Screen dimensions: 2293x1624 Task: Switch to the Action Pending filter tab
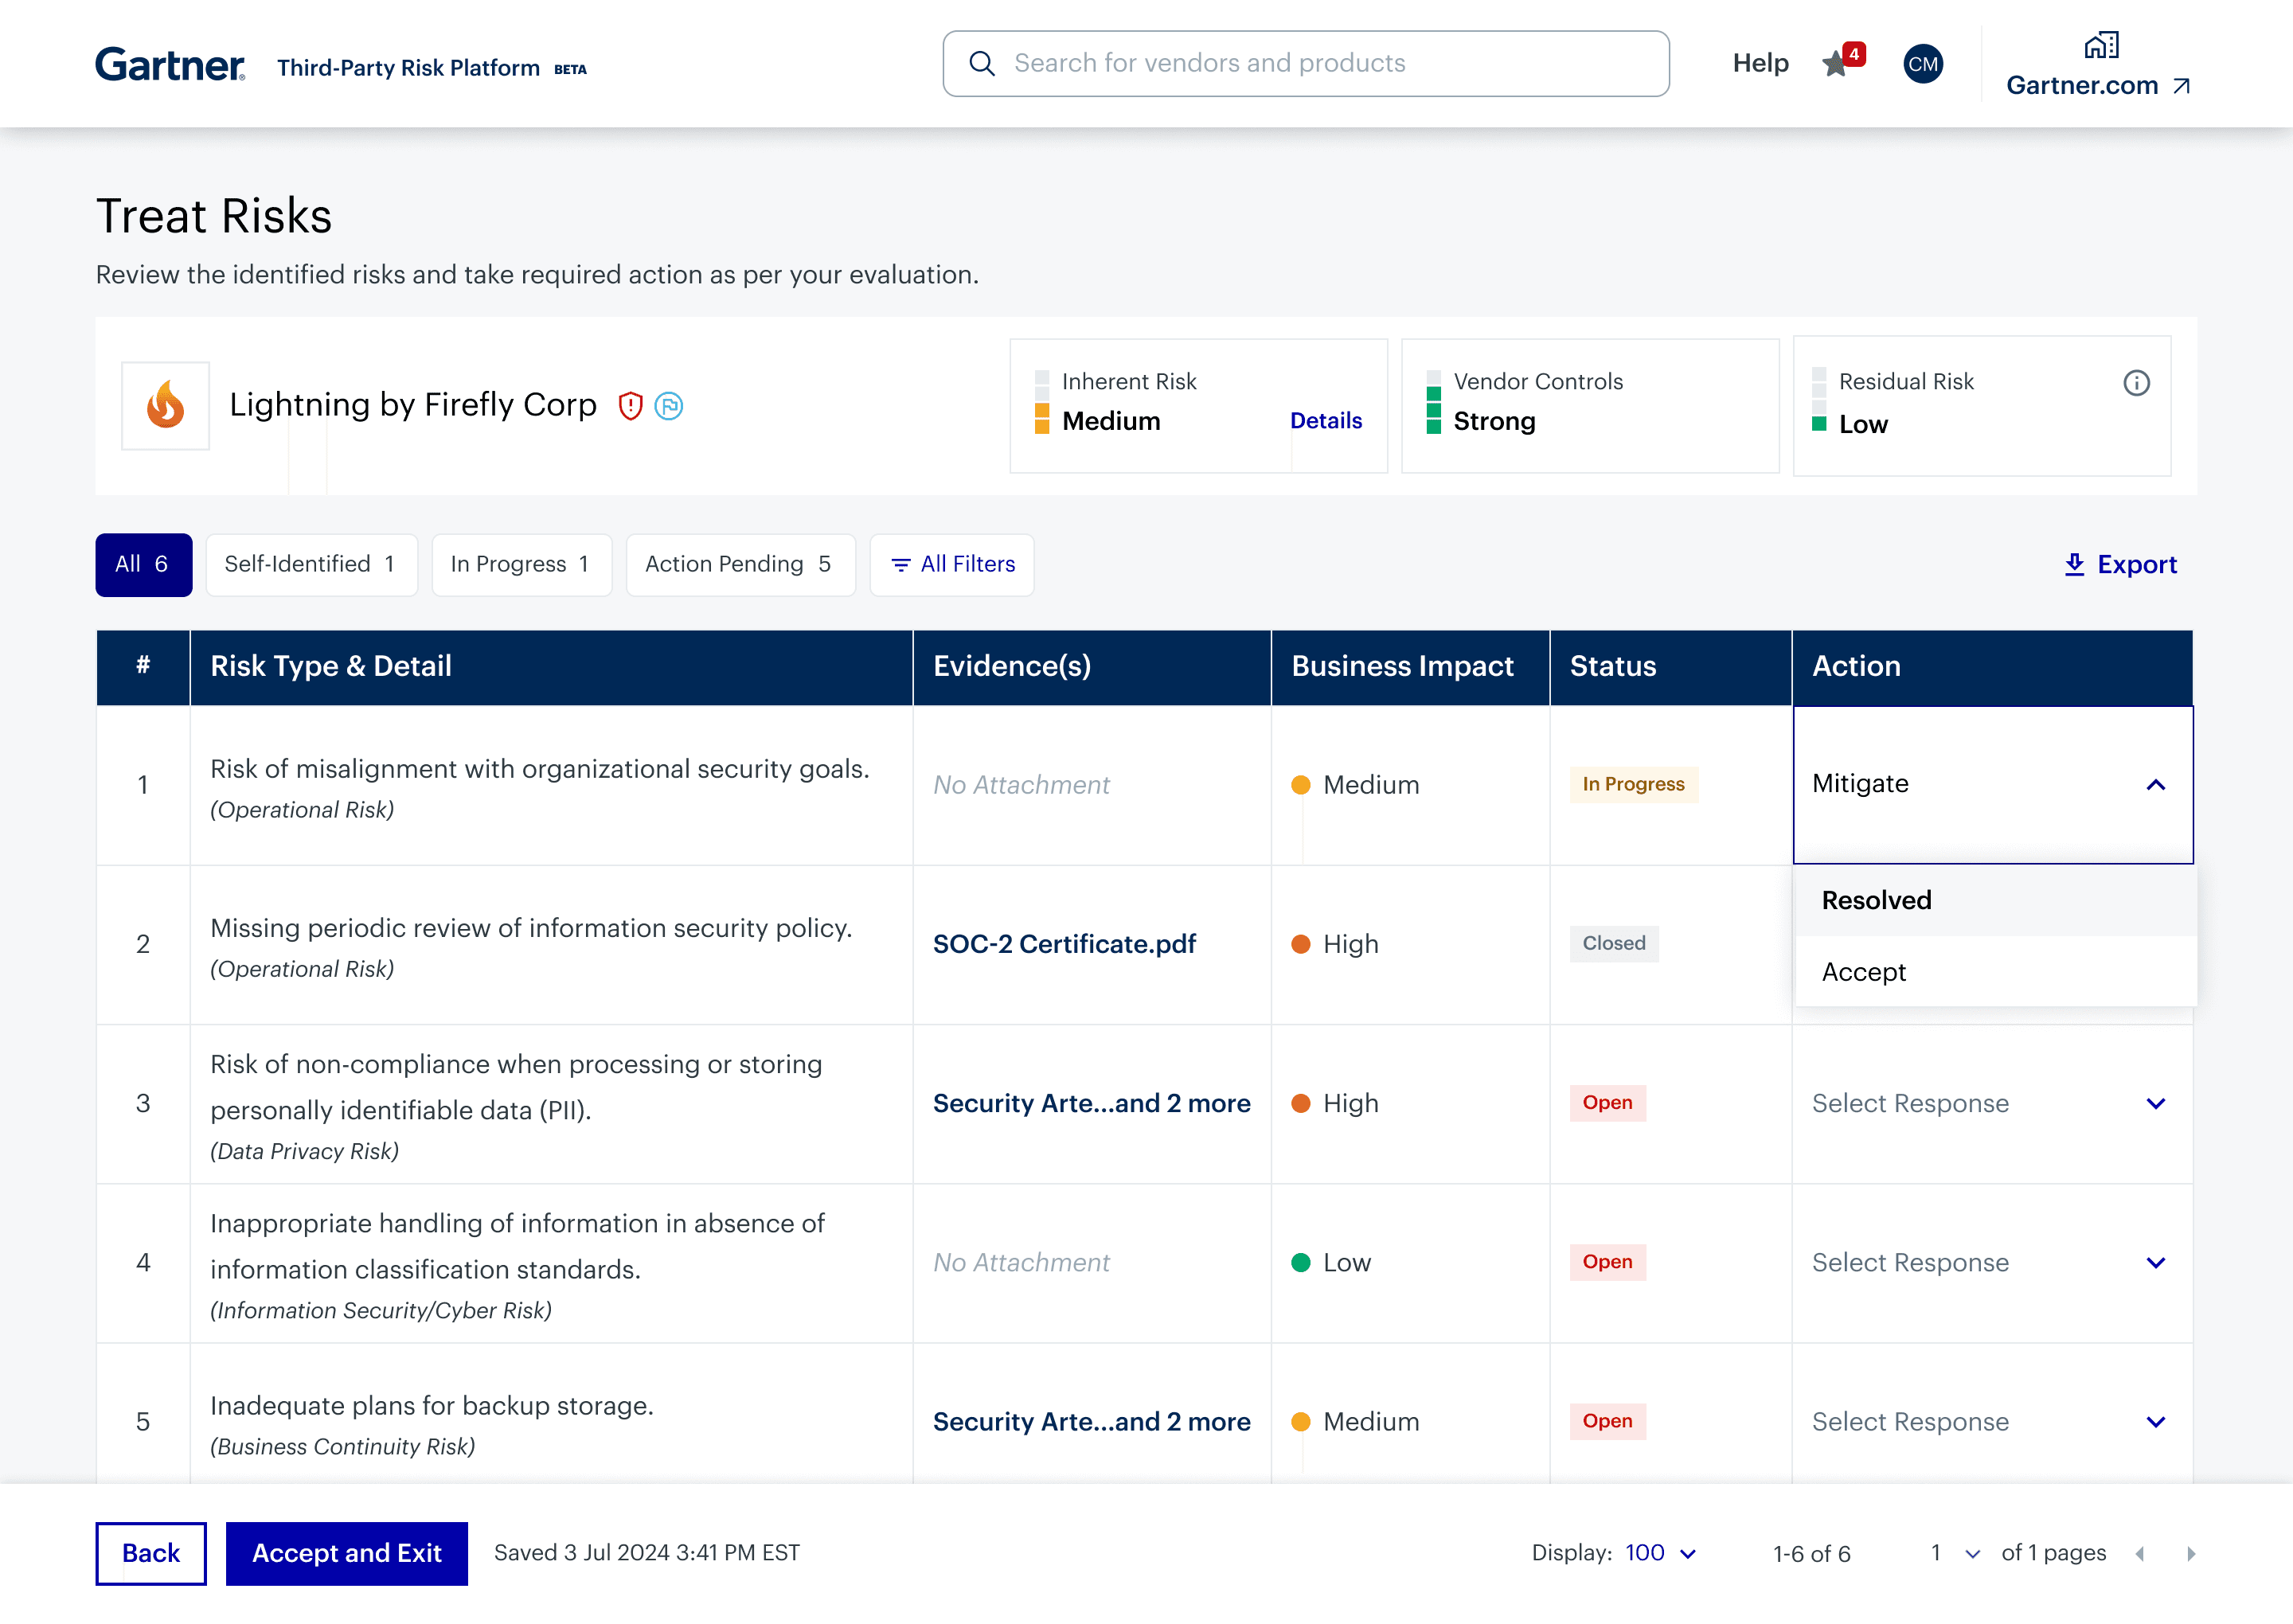point(740,564)
